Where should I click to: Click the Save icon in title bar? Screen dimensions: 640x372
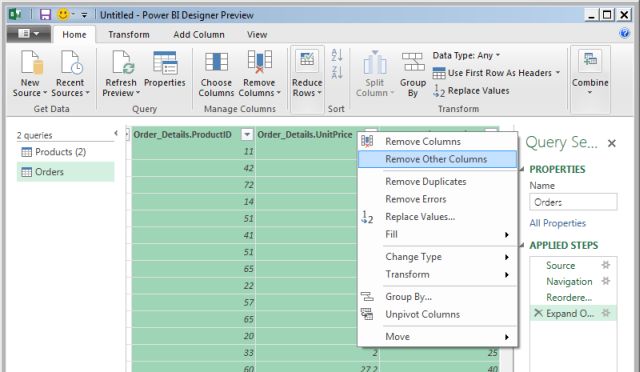coord(45,15)
